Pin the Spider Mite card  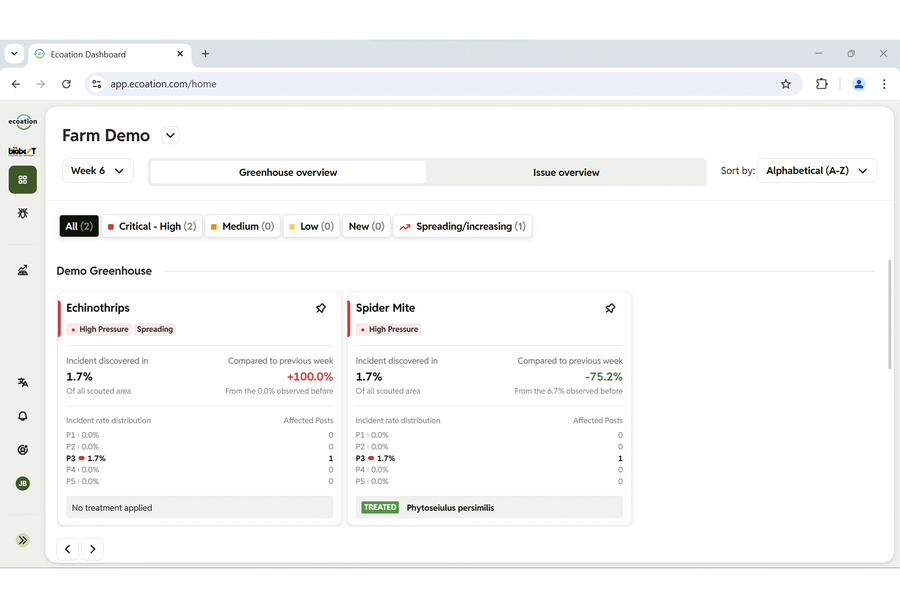point(610,309)
